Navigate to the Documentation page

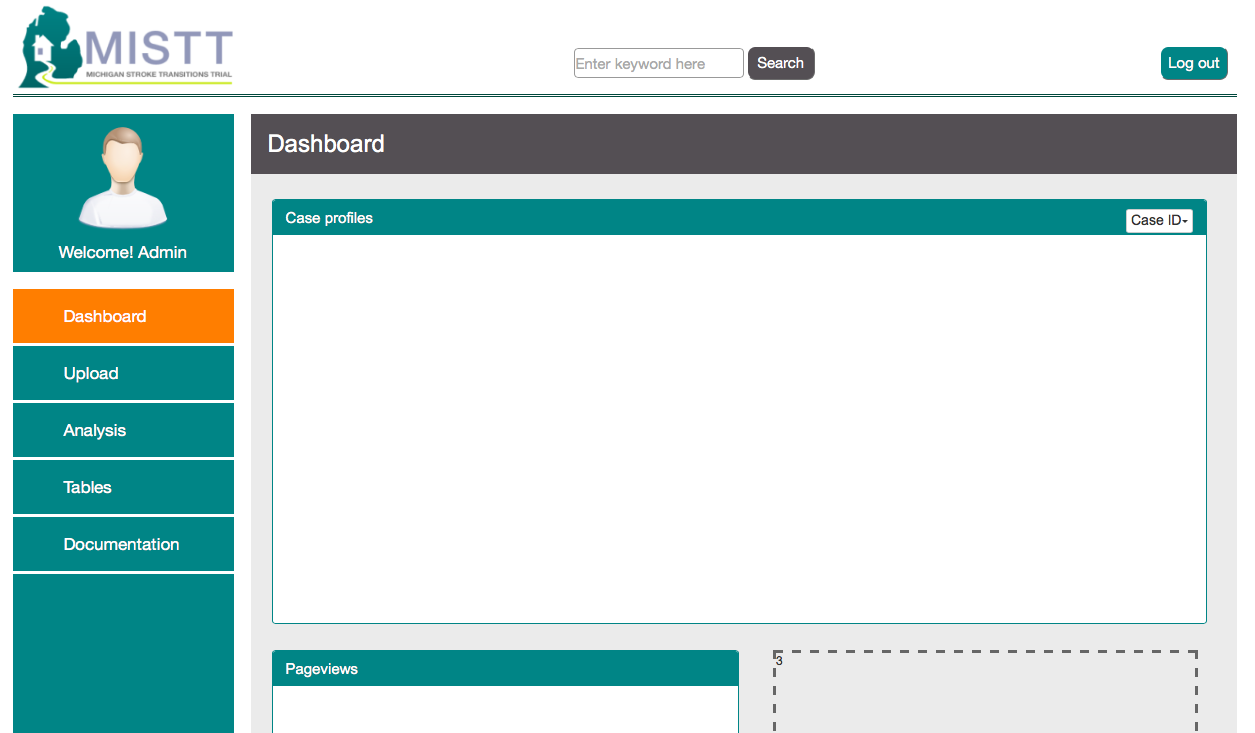(123, 544)
